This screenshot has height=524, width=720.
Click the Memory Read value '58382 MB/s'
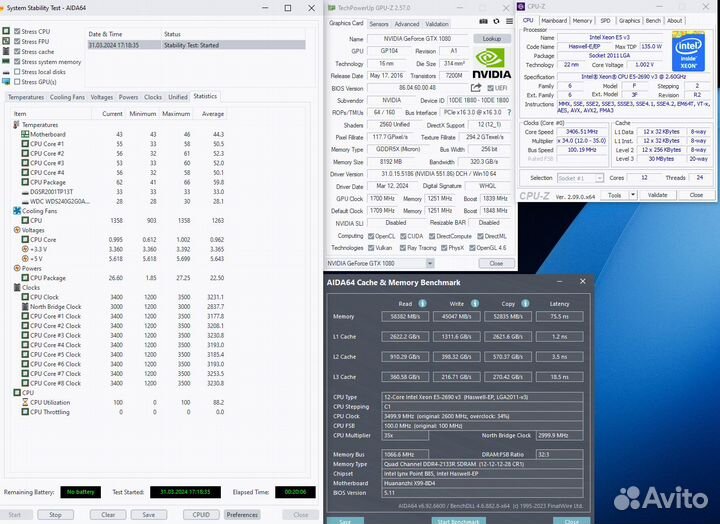[x=405, y=316]
